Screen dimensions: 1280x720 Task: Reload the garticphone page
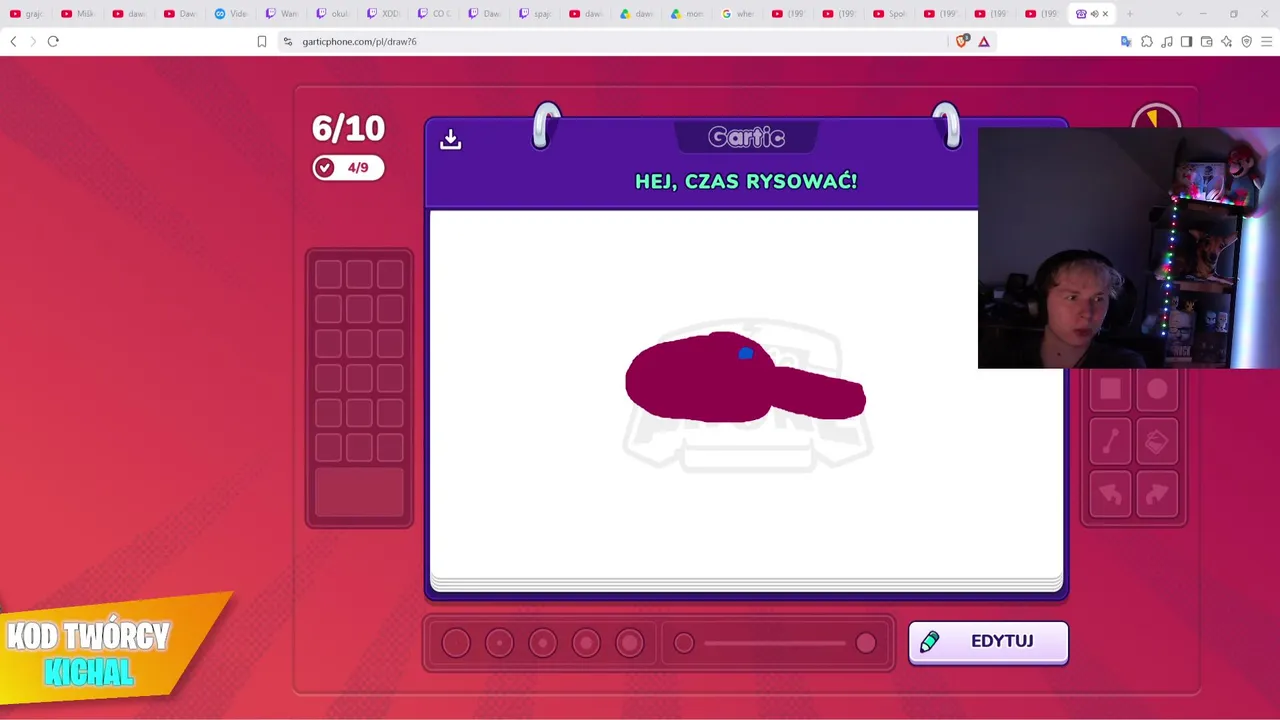53,41
